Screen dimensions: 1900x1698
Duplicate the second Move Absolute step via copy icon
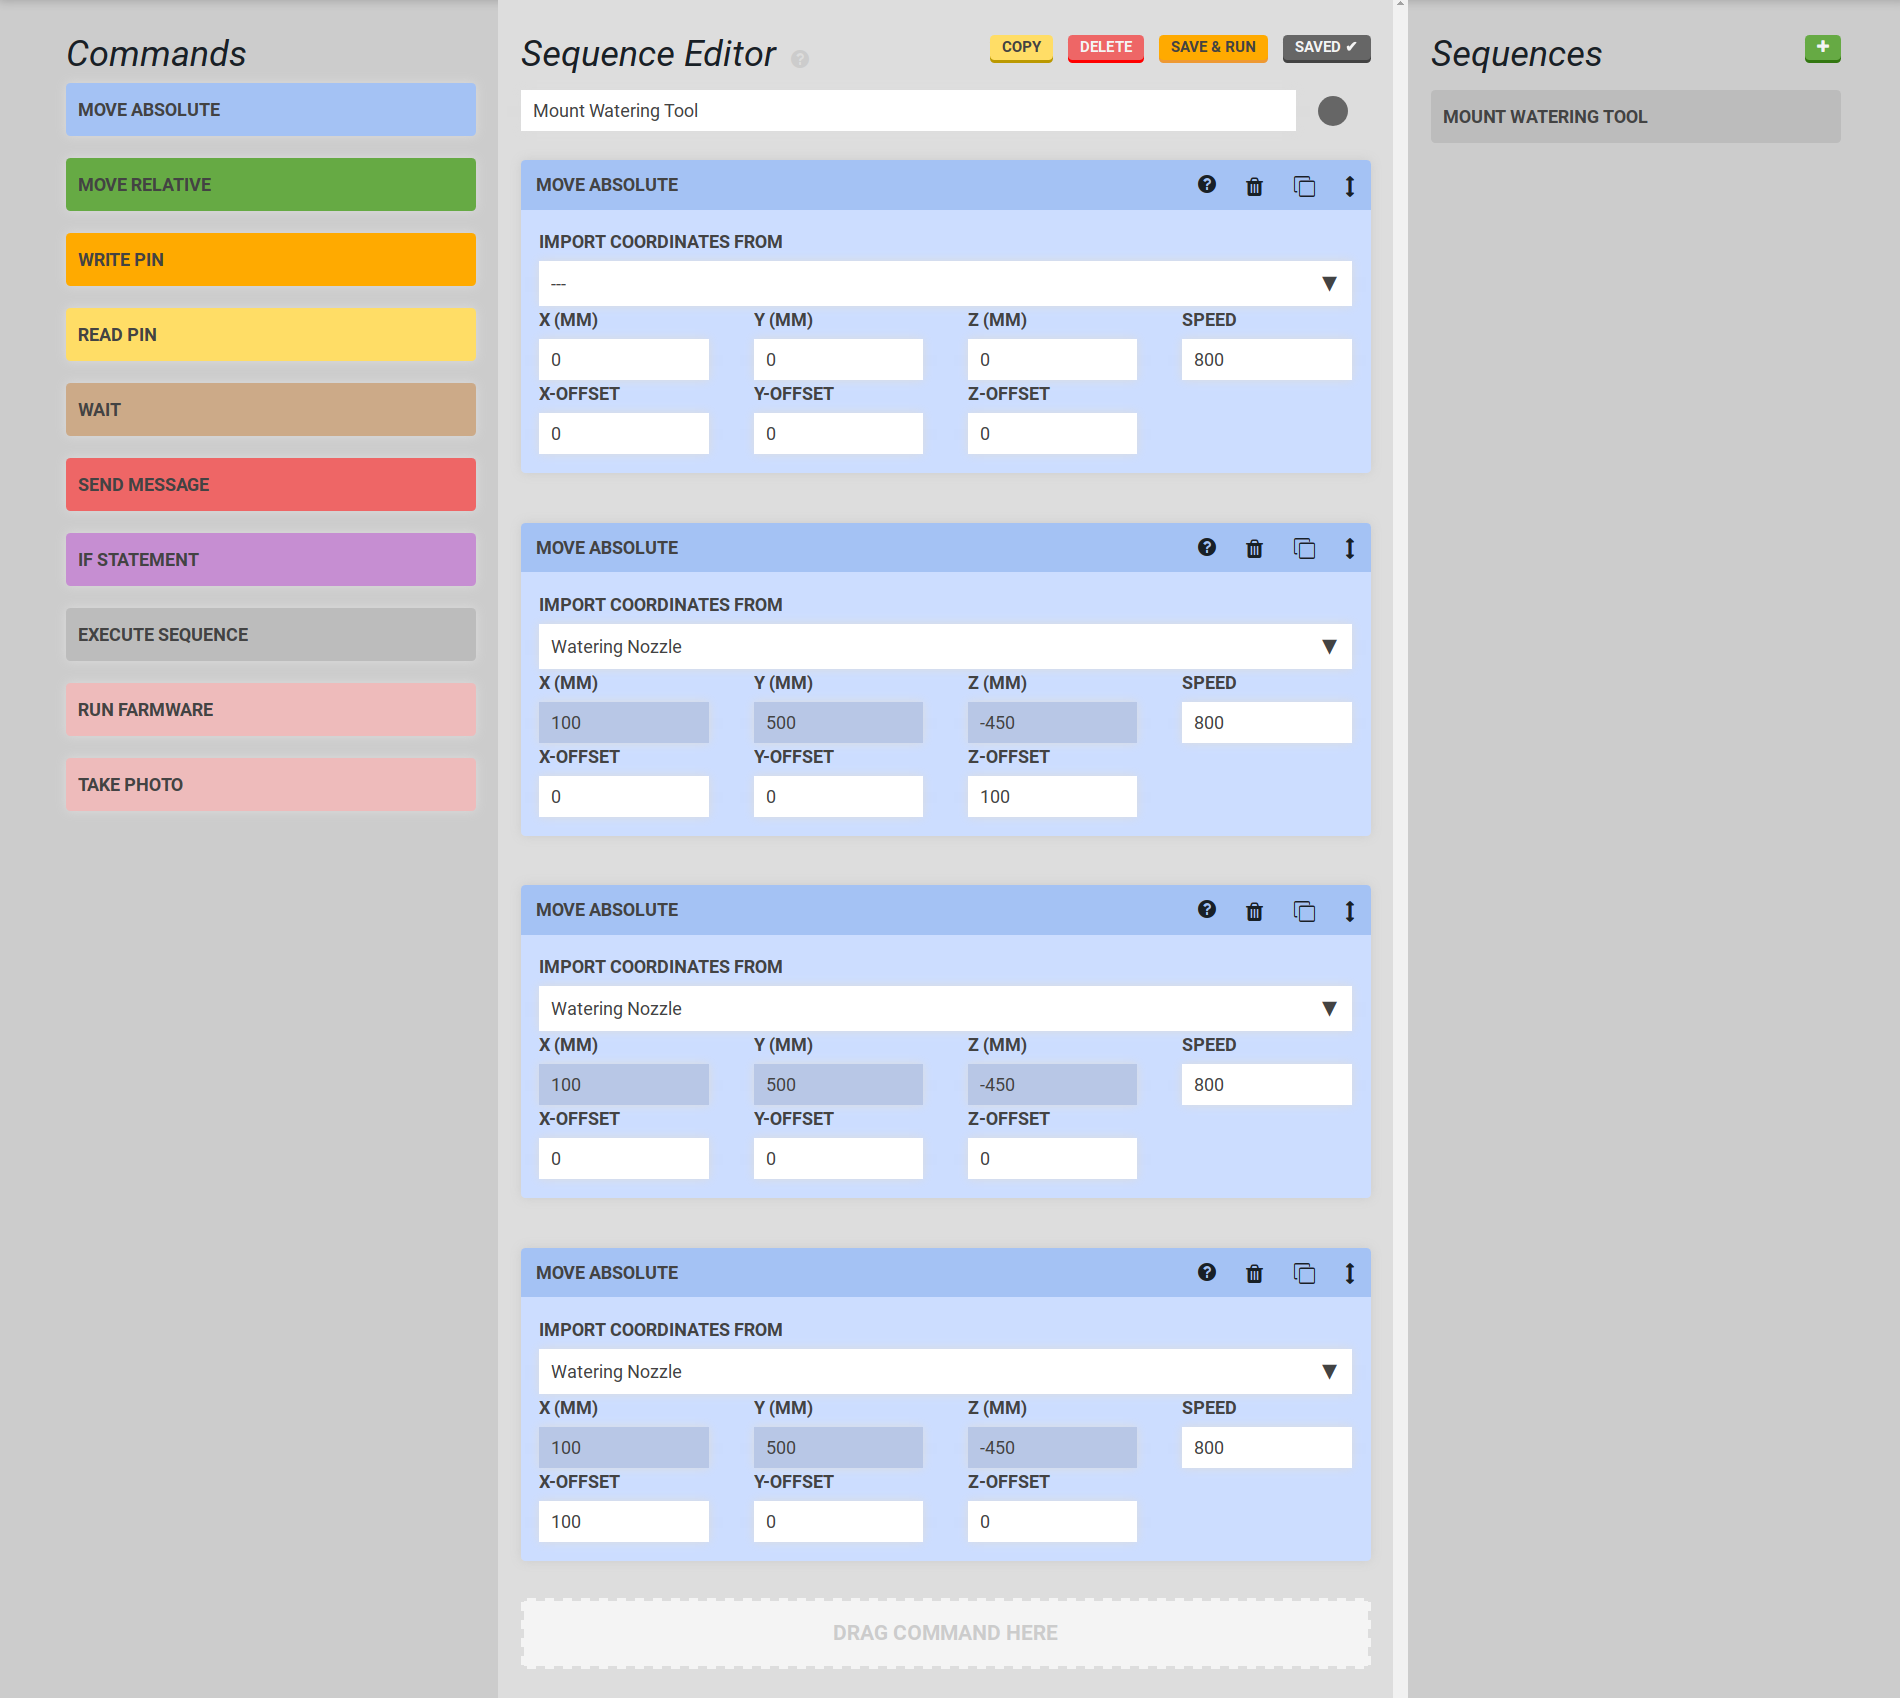point(1304,548)
